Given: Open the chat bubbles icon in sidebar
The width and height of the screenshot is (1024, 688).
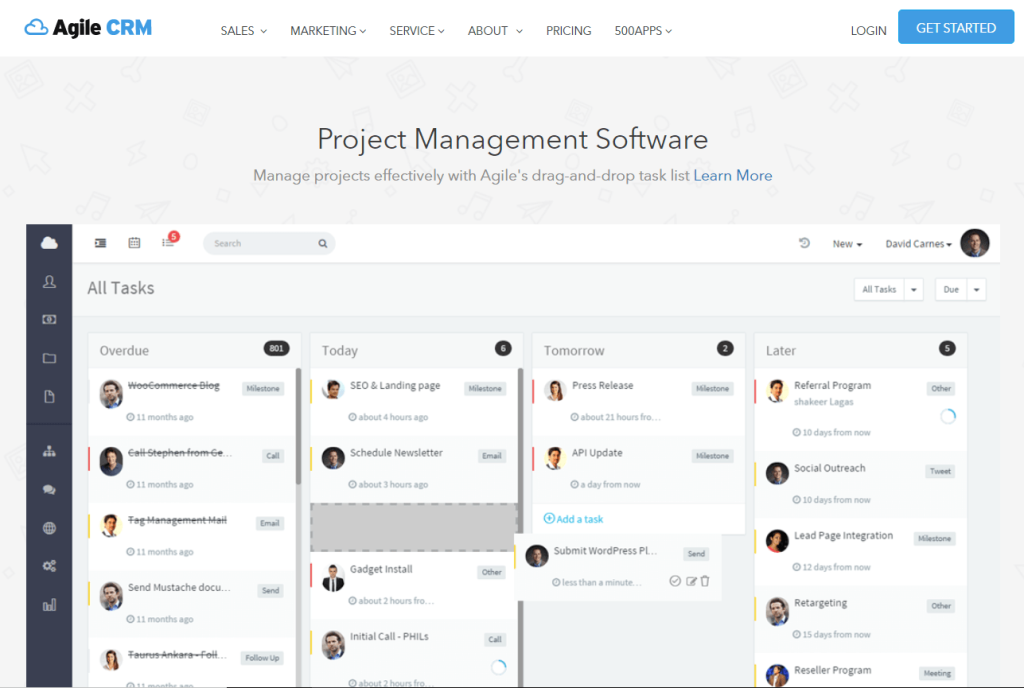Looking at the screenshot, I should pos(49,490).
